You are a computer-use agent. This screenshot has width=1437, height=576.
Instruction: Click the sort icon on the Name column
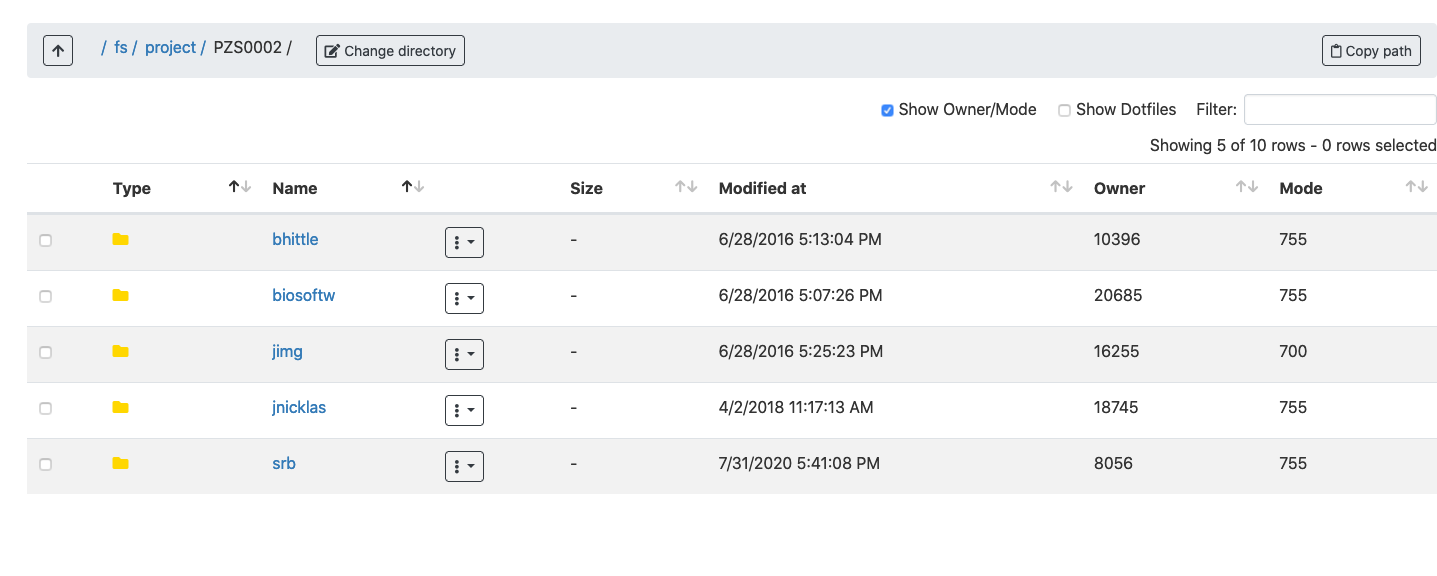point(413,186)
